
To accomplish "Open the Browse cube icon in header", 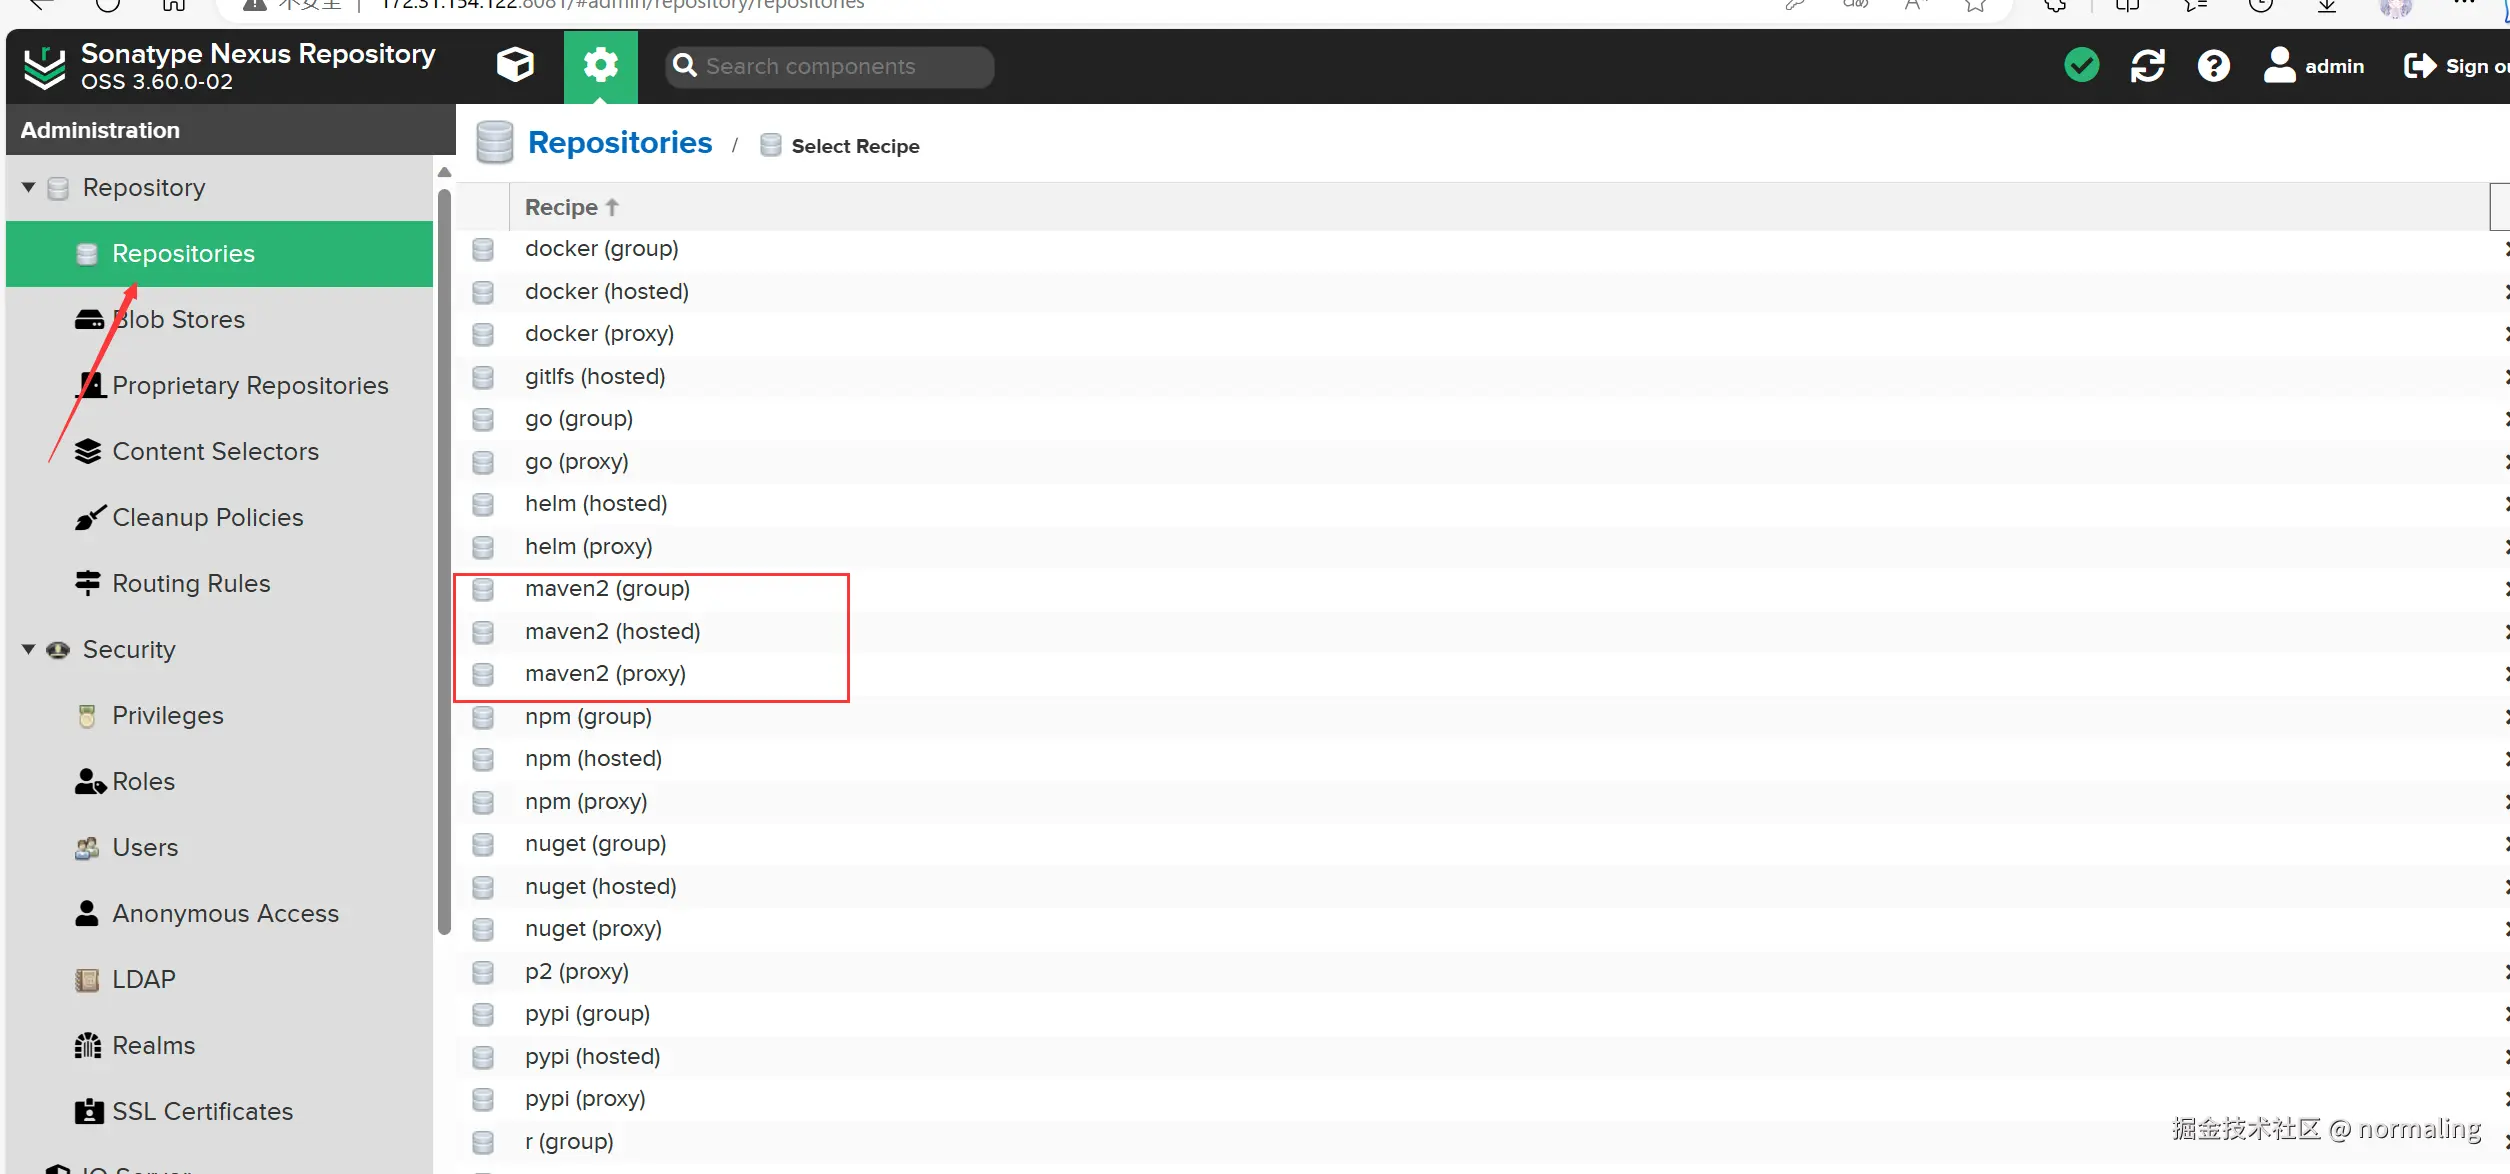I will [515, 66].
